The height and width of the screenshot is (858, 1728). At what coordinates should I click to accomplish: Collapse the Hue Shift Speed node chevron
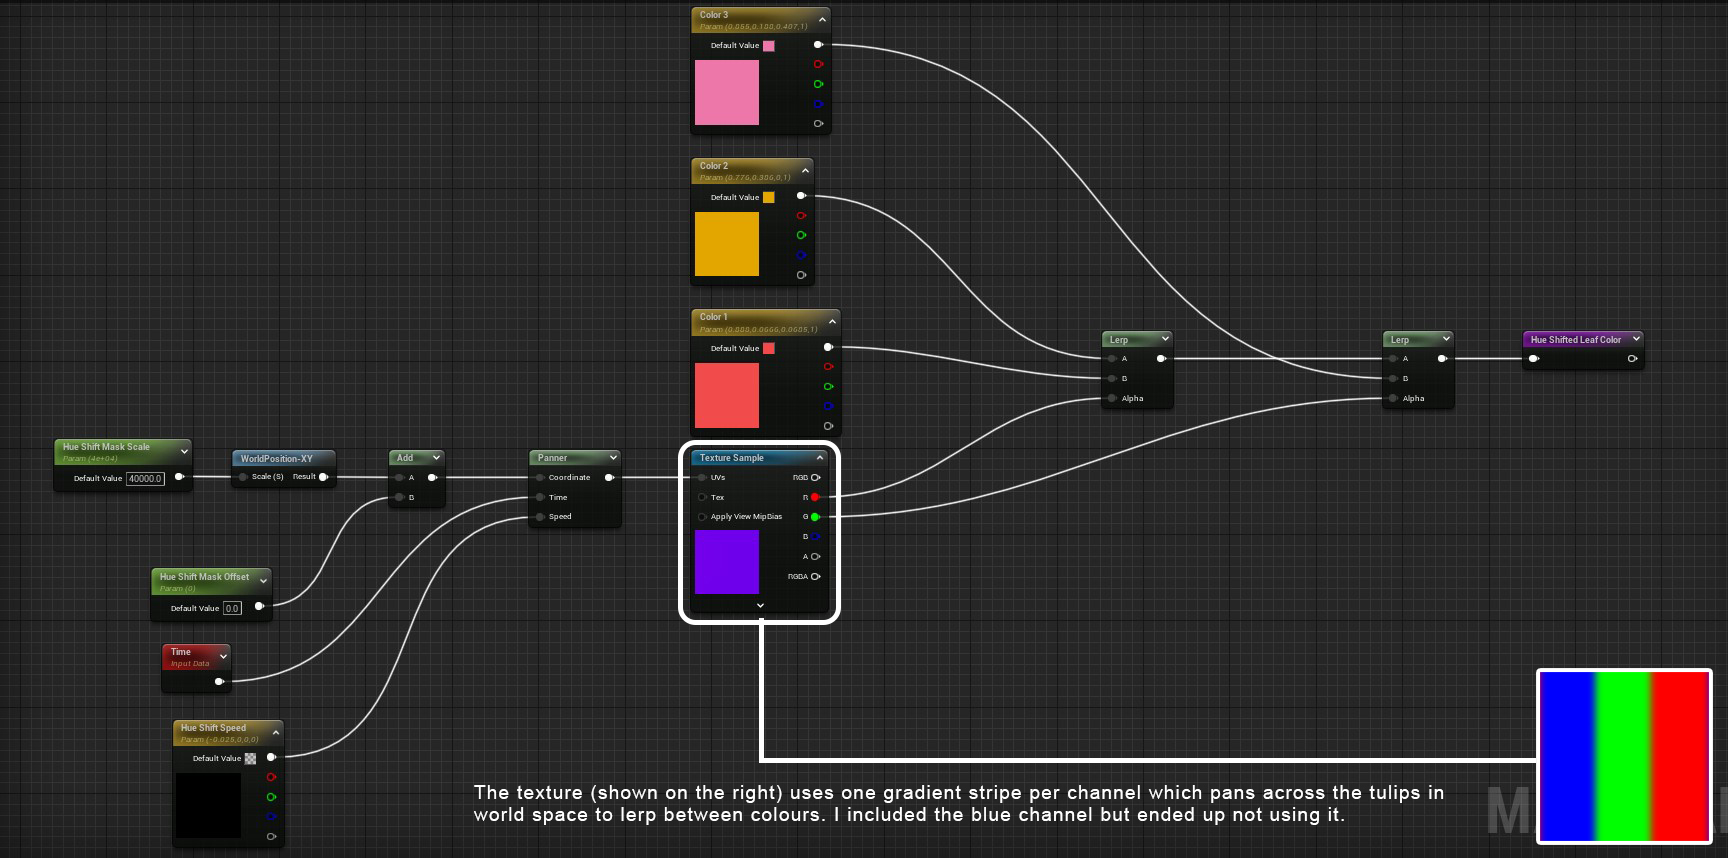click(x=276, y=733)
